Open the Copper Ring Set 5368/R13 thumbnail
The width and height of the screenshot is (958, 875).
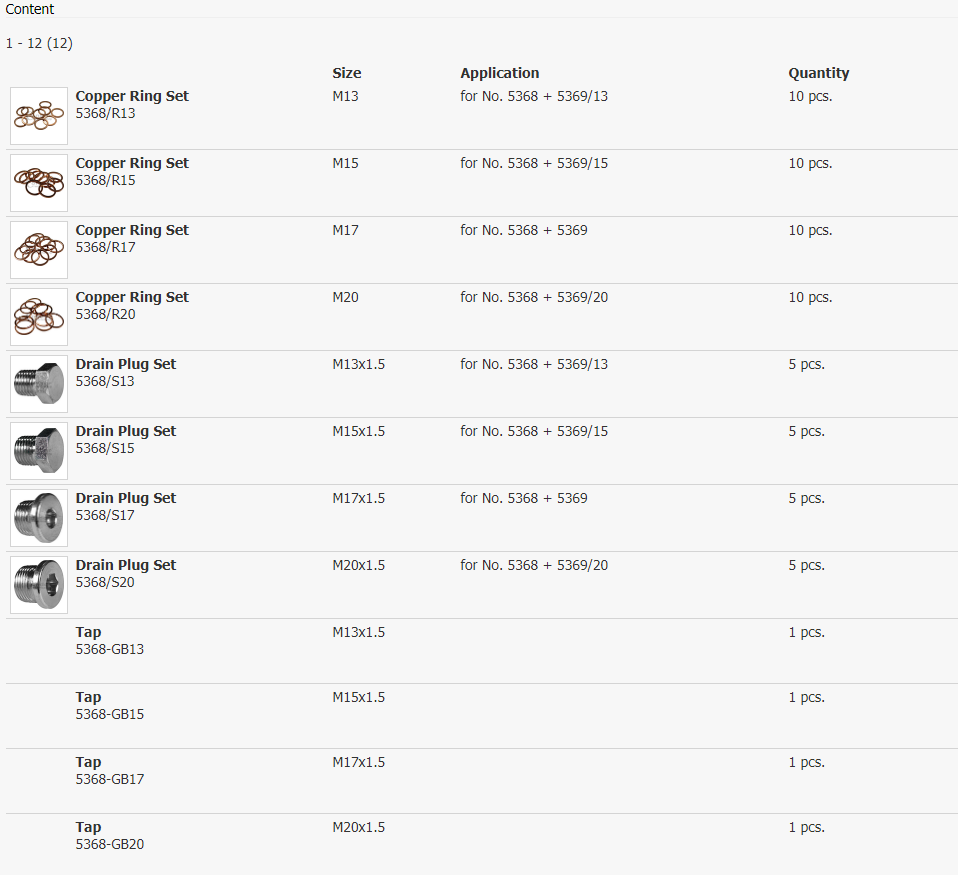38,115
